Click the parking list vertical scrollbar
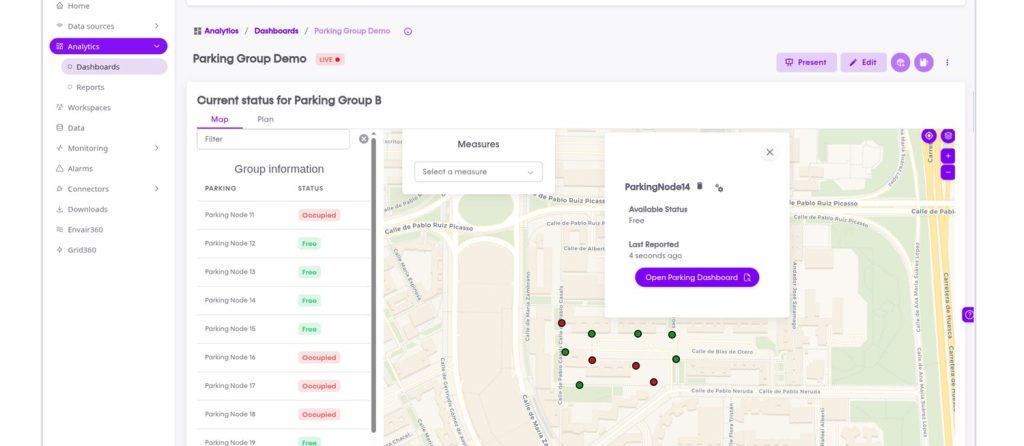The image size is (1024, 446). [x=374, y=284]
